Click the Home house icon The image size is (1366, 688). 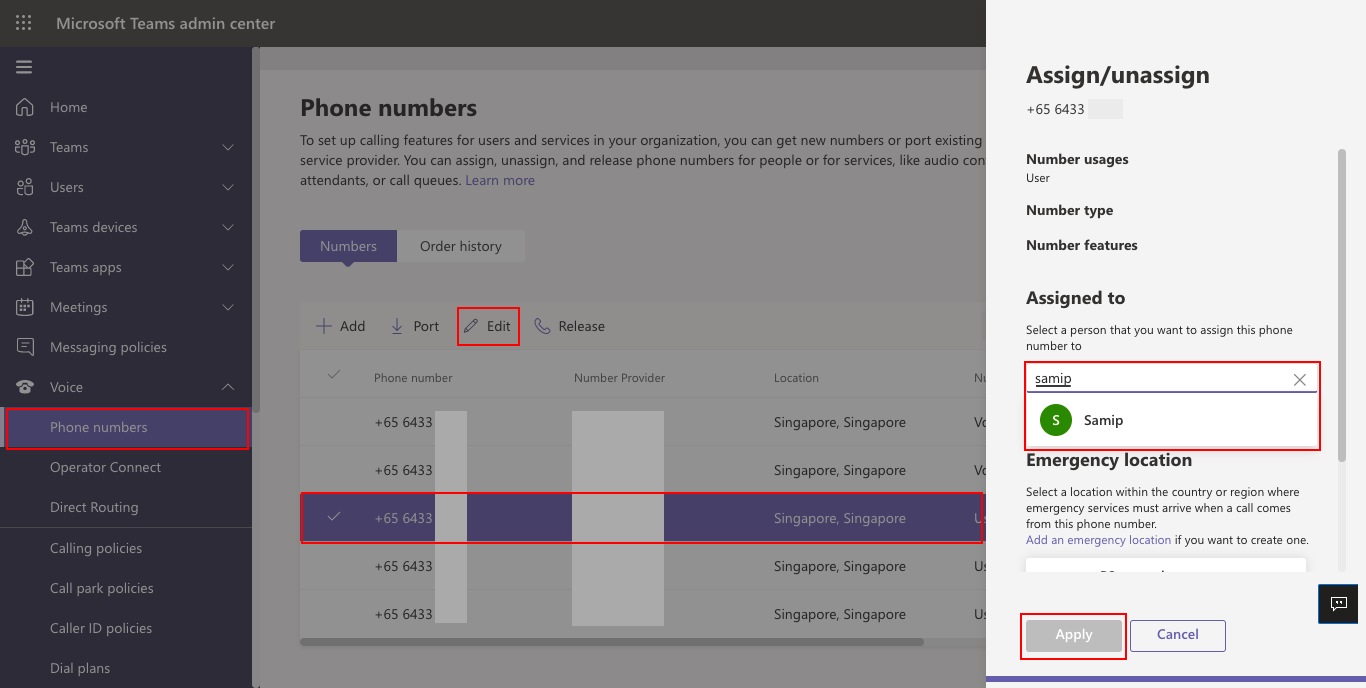(25, 107)
